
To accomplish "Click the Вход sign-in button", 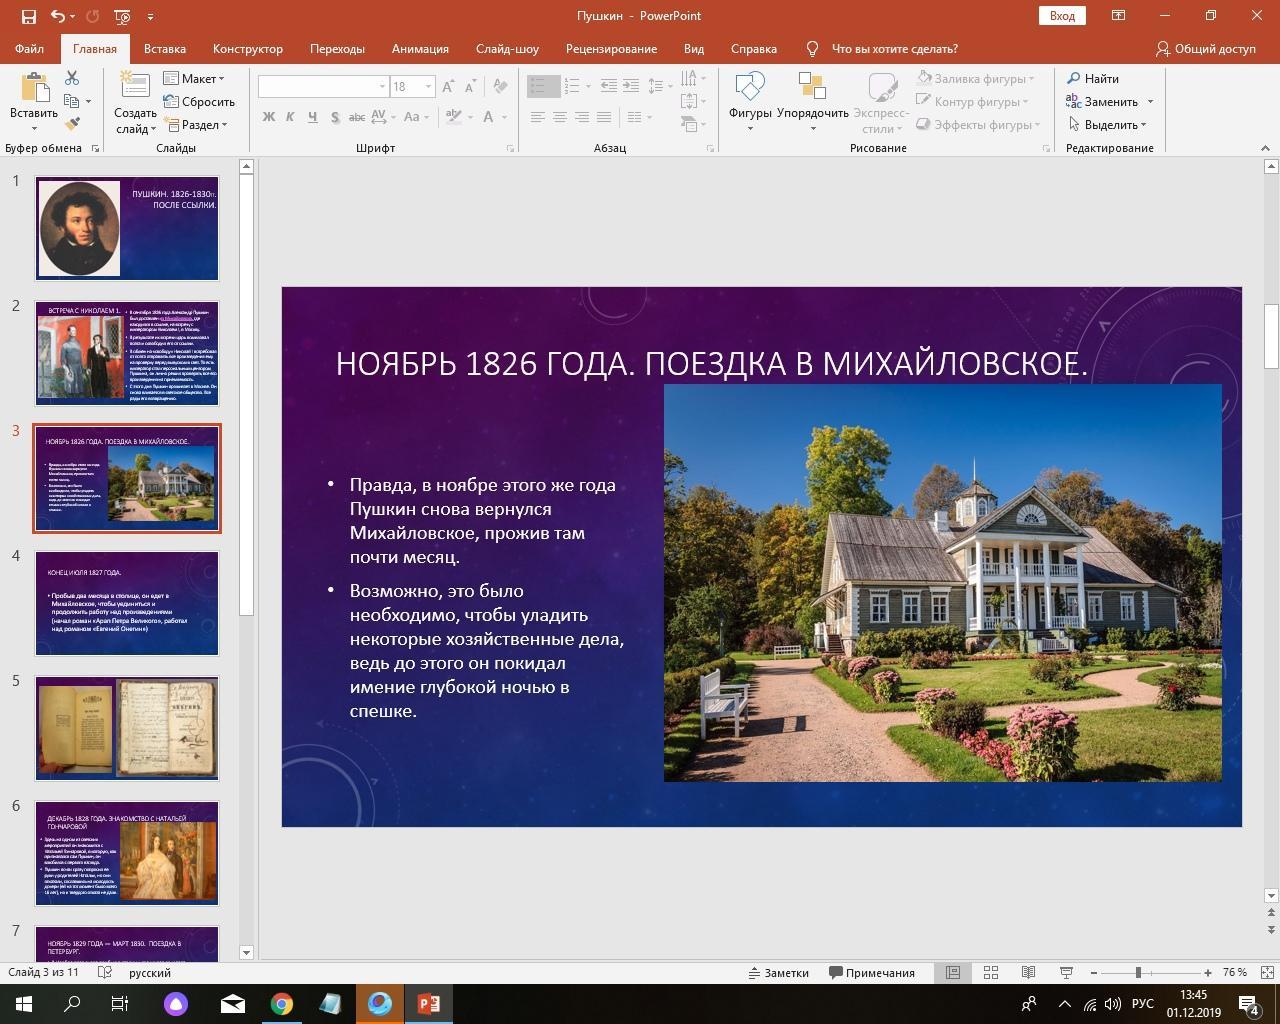I will click(x=1062, y=16).
